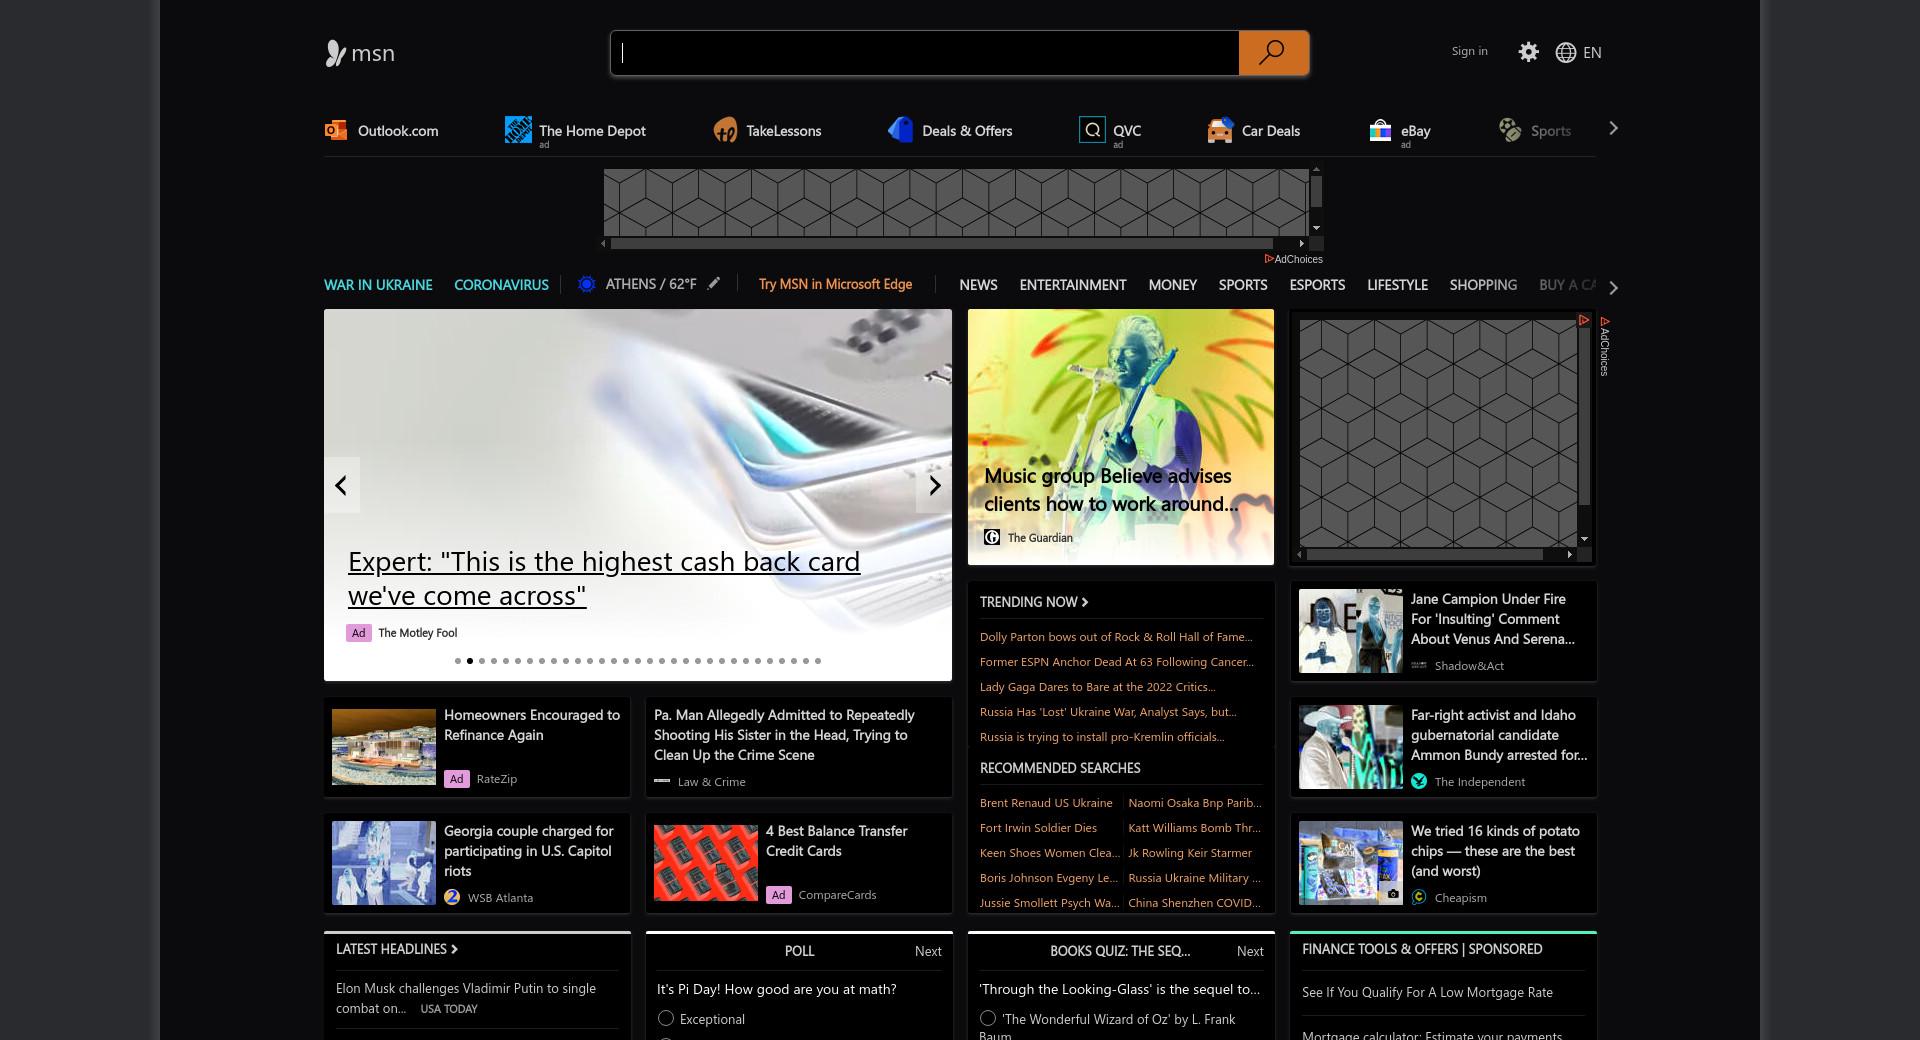Edit the weather location pencil icon
This screenshot has width=1920, height=1040.
coord(713,284)
